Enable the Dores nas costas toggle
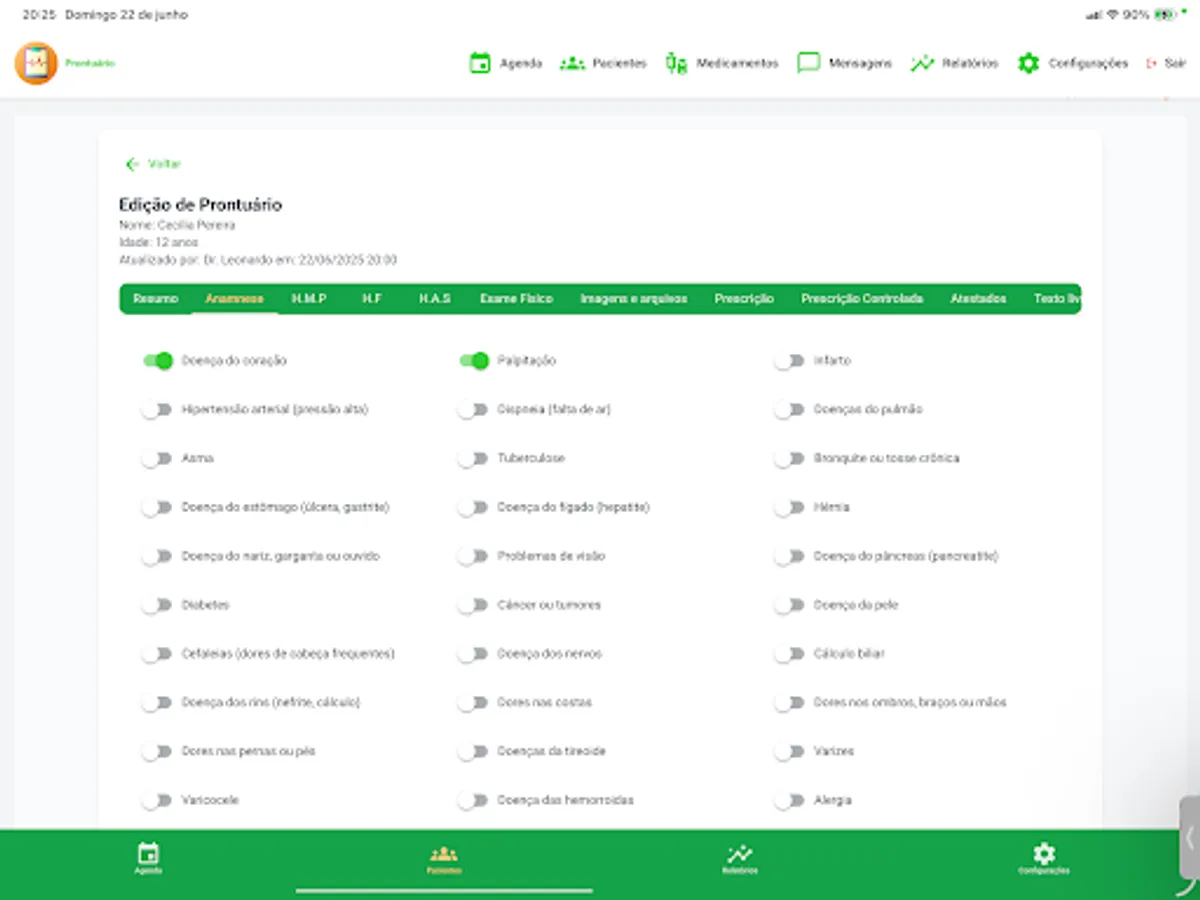This screenshot has height=900, width=1200. click(x=473, y=703)
